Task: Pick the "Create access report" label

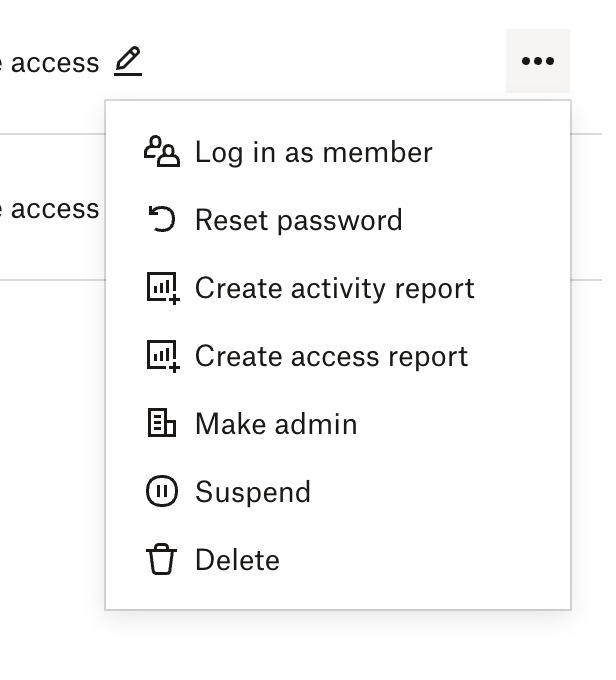Action: pos(331,356)
